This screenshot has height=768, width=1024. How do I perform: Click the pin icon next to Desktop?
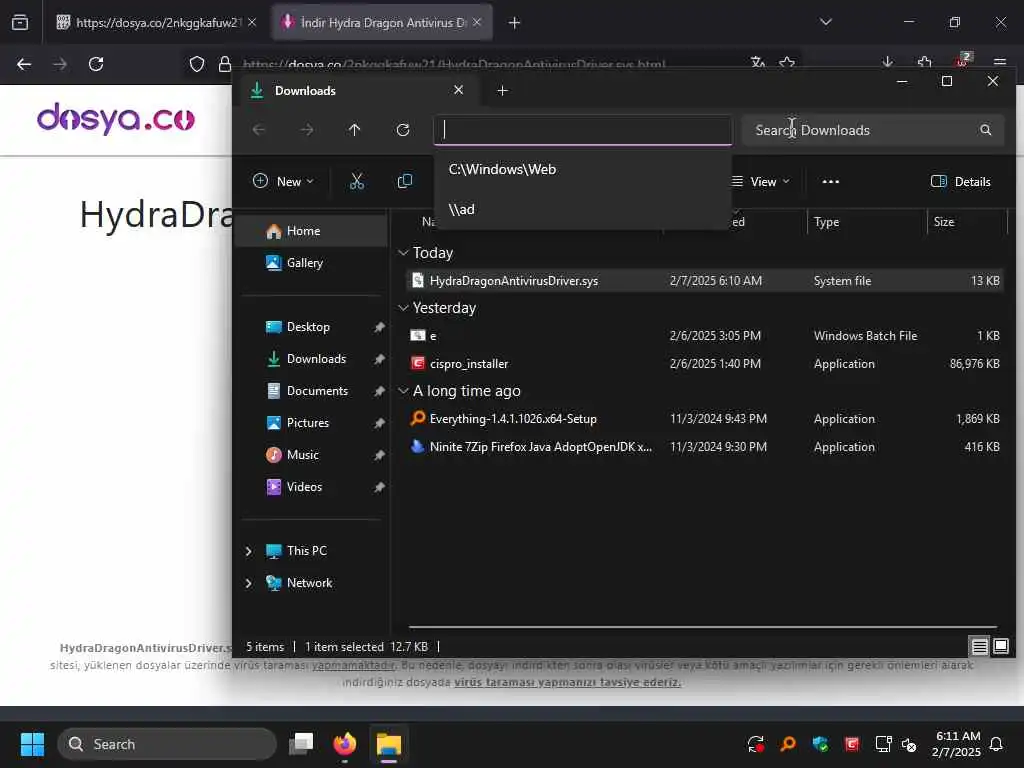[379, 327]
